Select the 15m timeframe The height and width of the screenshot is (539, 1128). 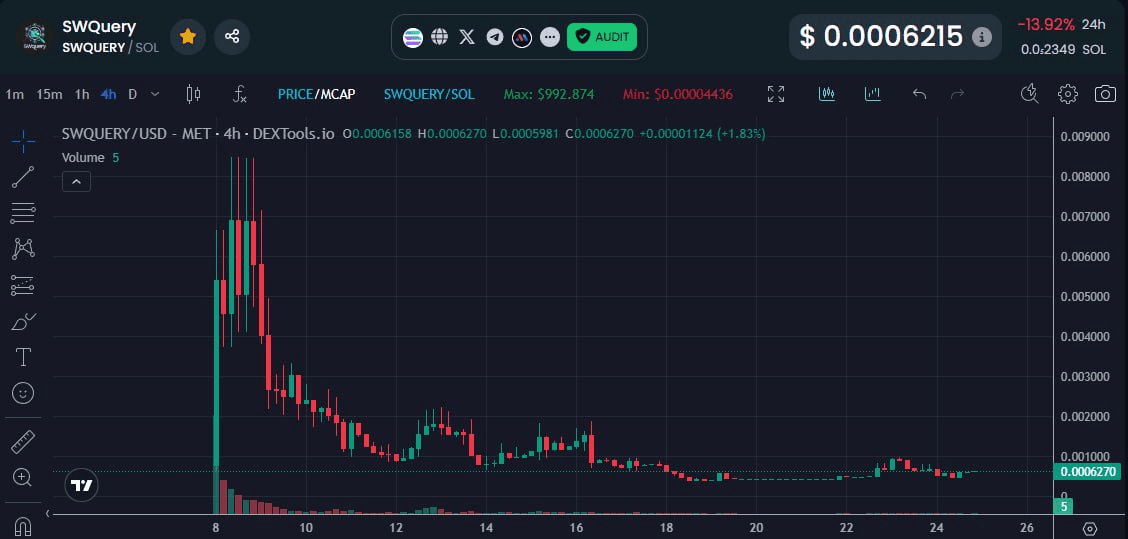coord(50,94)
